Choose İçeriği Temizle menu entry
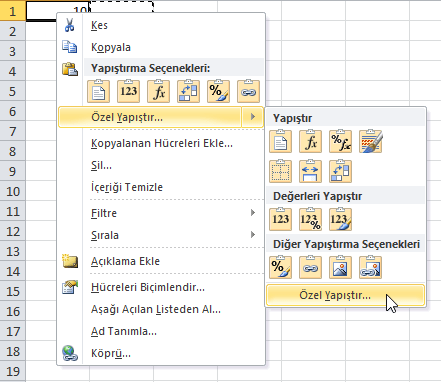This screenshot has width=441, height=382. (161, 187)
